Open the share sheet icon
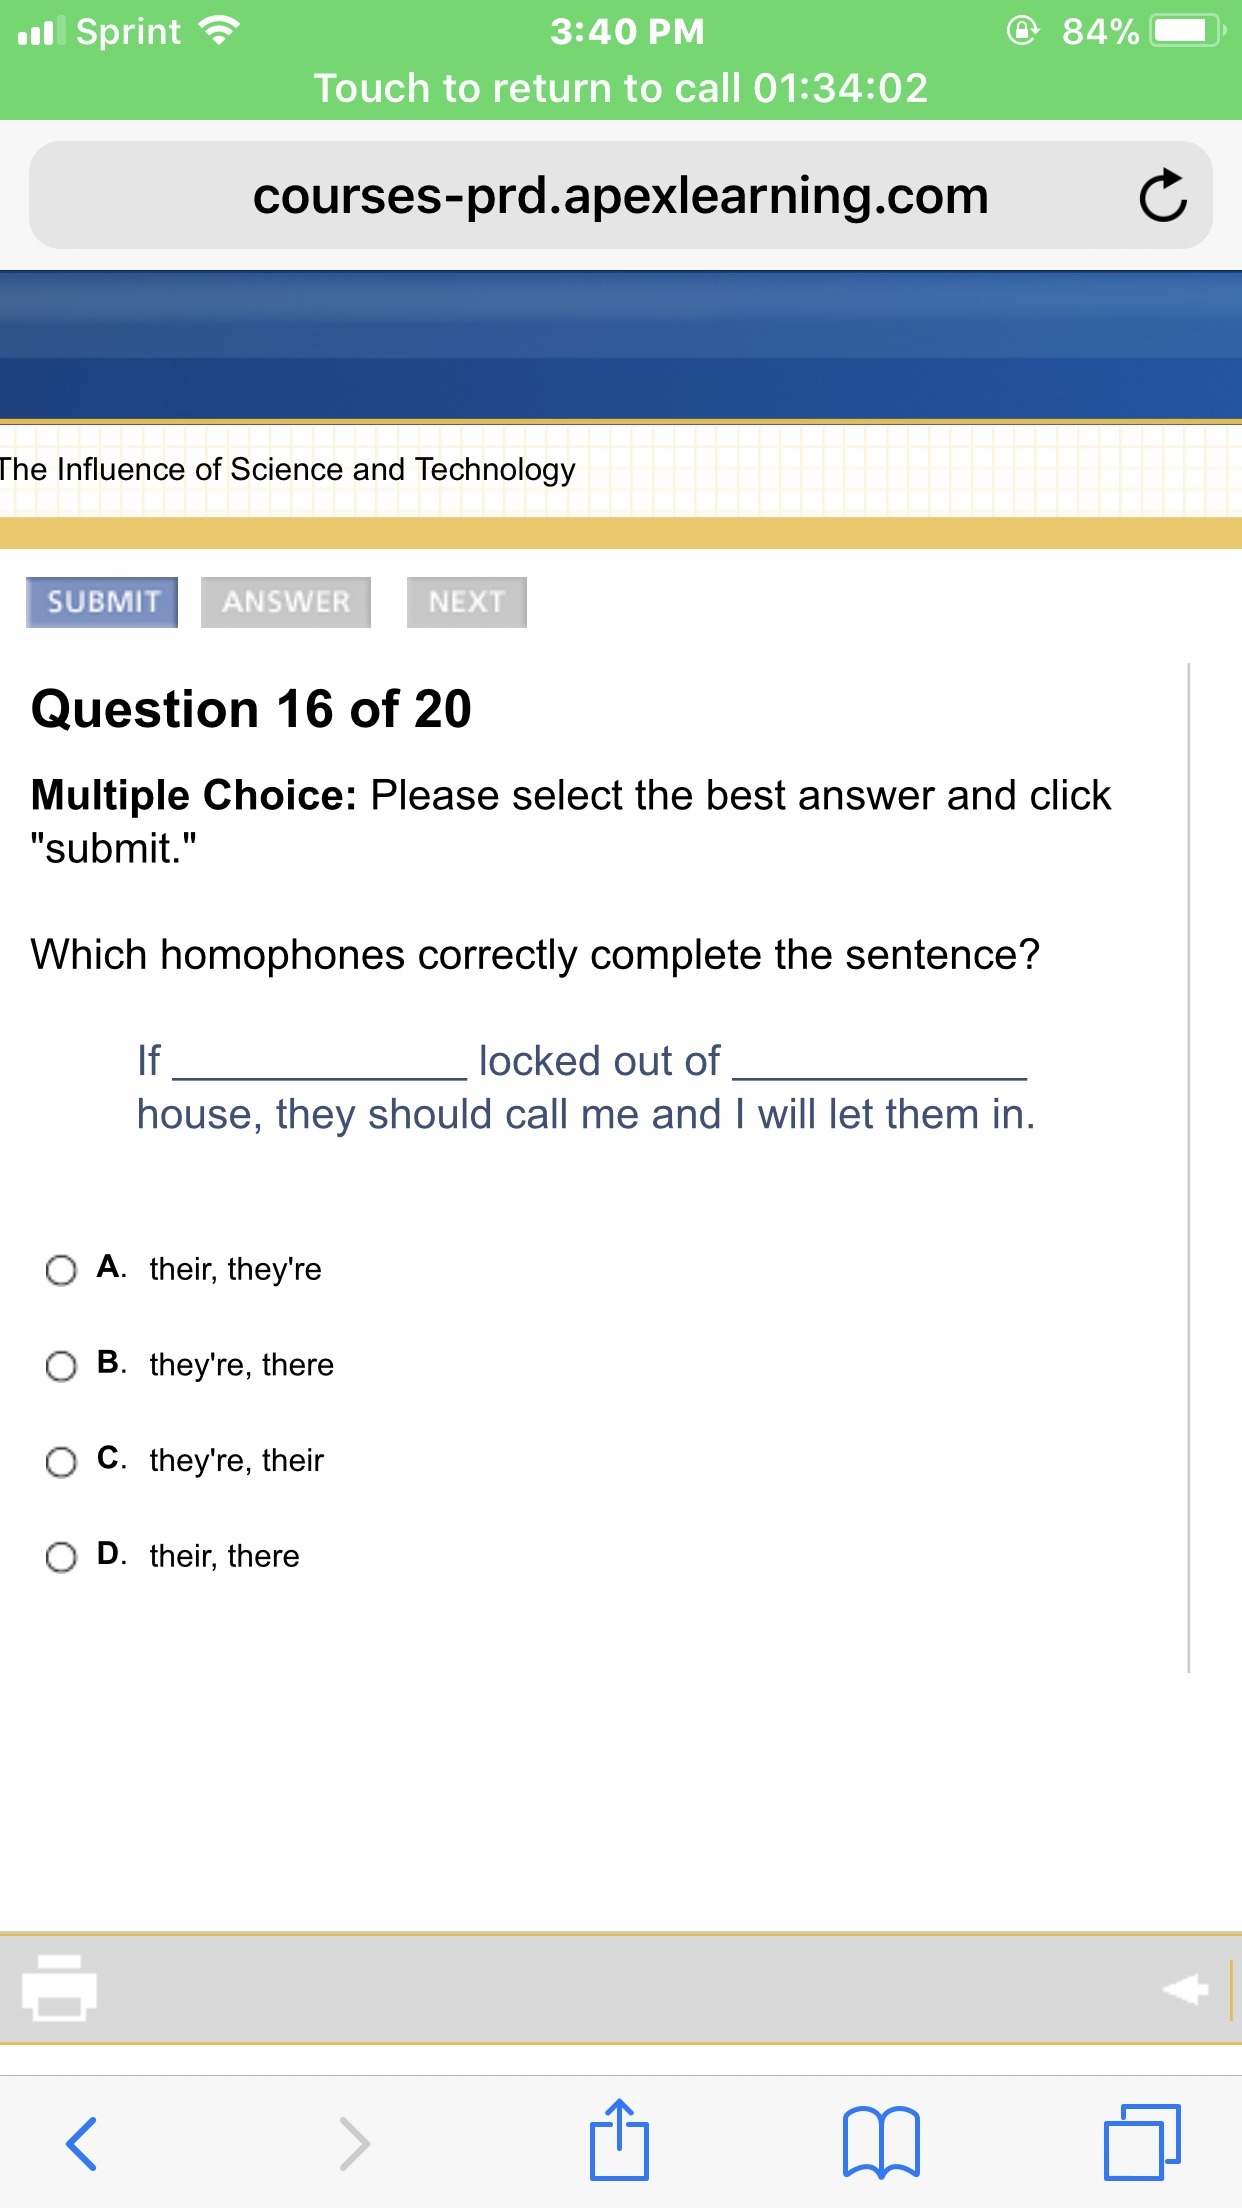Image resolution: width=1242 pixels, height=2208 pixels. [x=619, y=2141]
